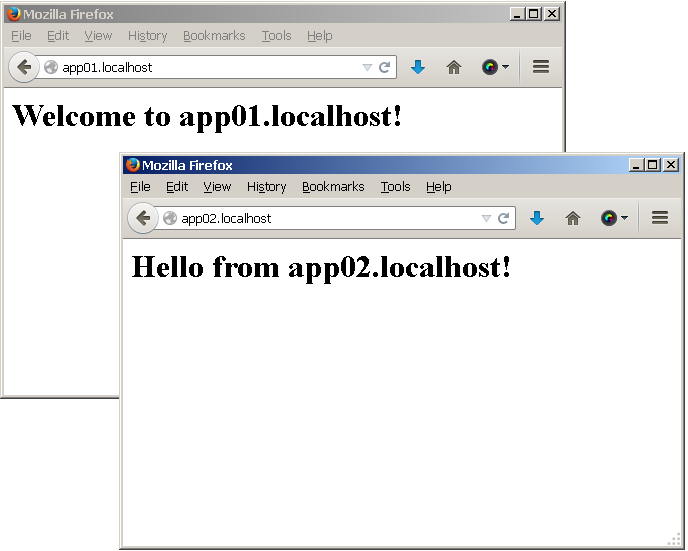
Task: Go to Home in app01 window
Action: (454, 67)
